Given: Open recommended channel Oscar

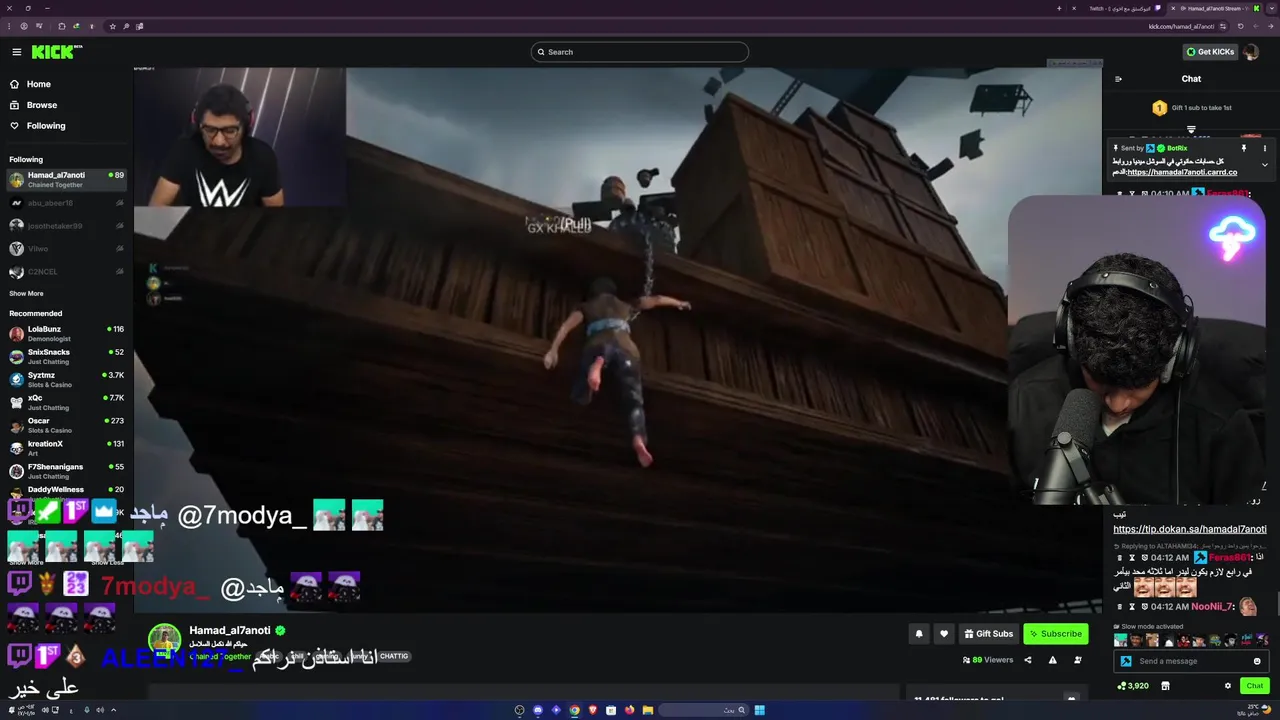Looking at the screenshot, I should tap(66, 426).
